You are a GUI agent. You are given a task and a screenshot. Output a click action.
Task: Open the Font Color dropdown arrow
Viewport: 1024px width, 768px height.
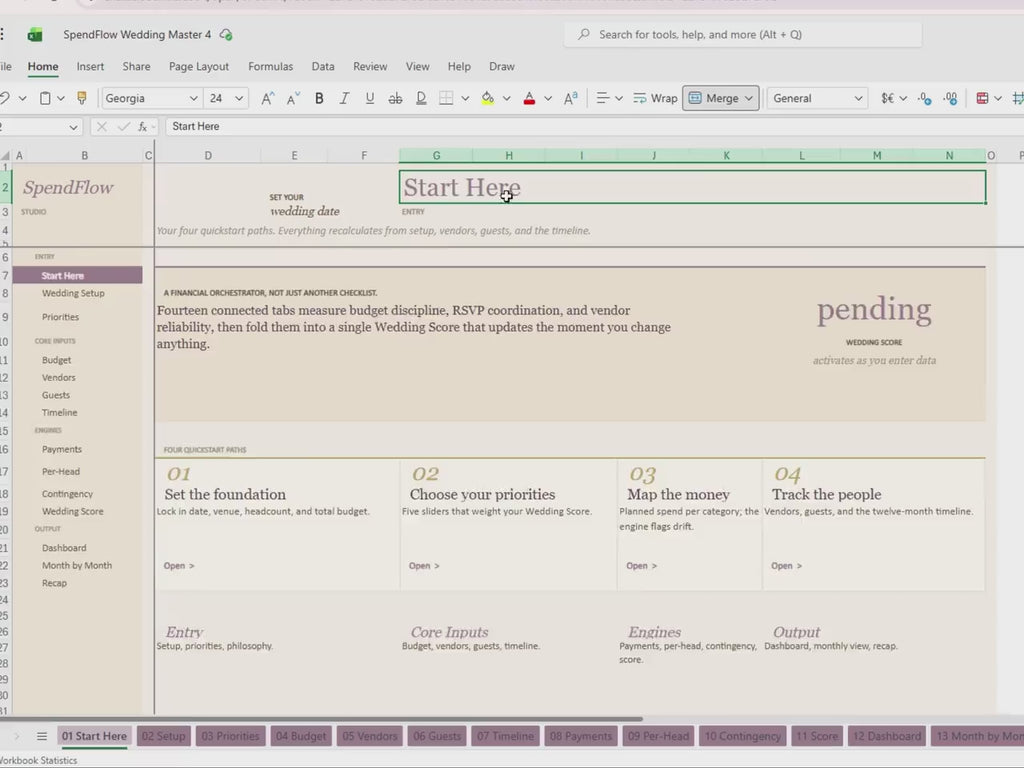coord(548,99)
